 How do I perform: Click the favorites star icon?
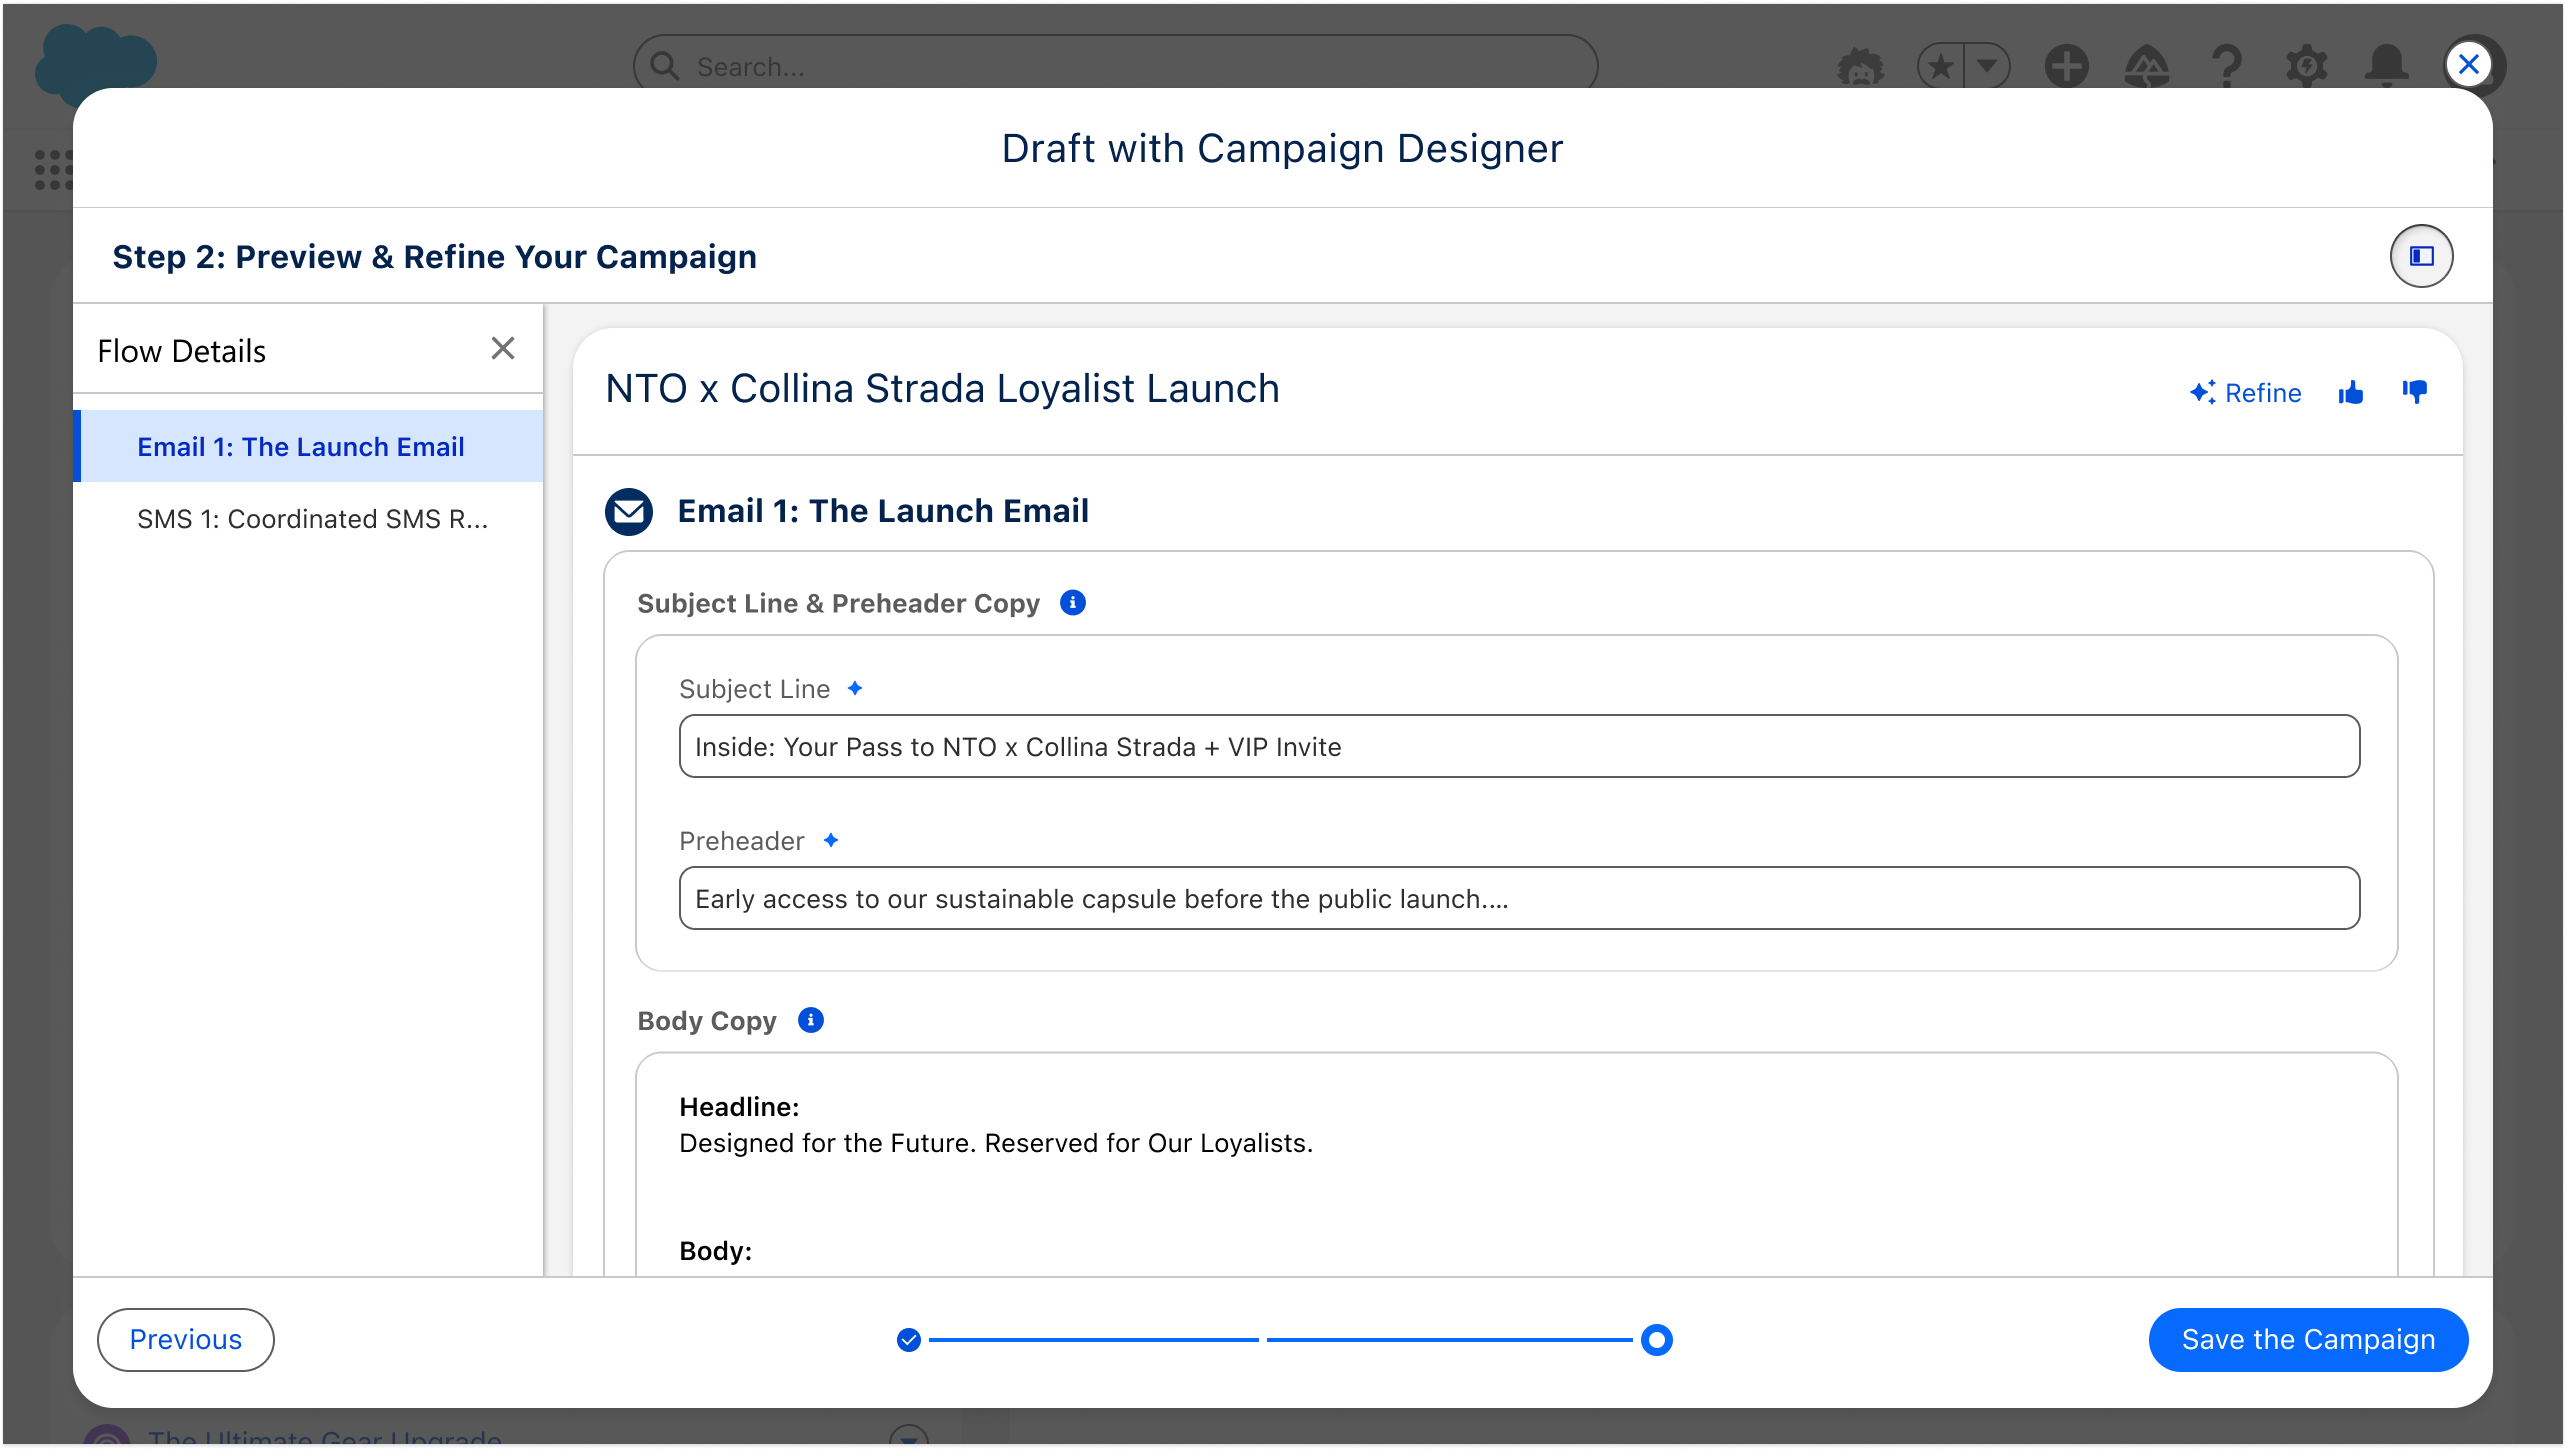1941,67
